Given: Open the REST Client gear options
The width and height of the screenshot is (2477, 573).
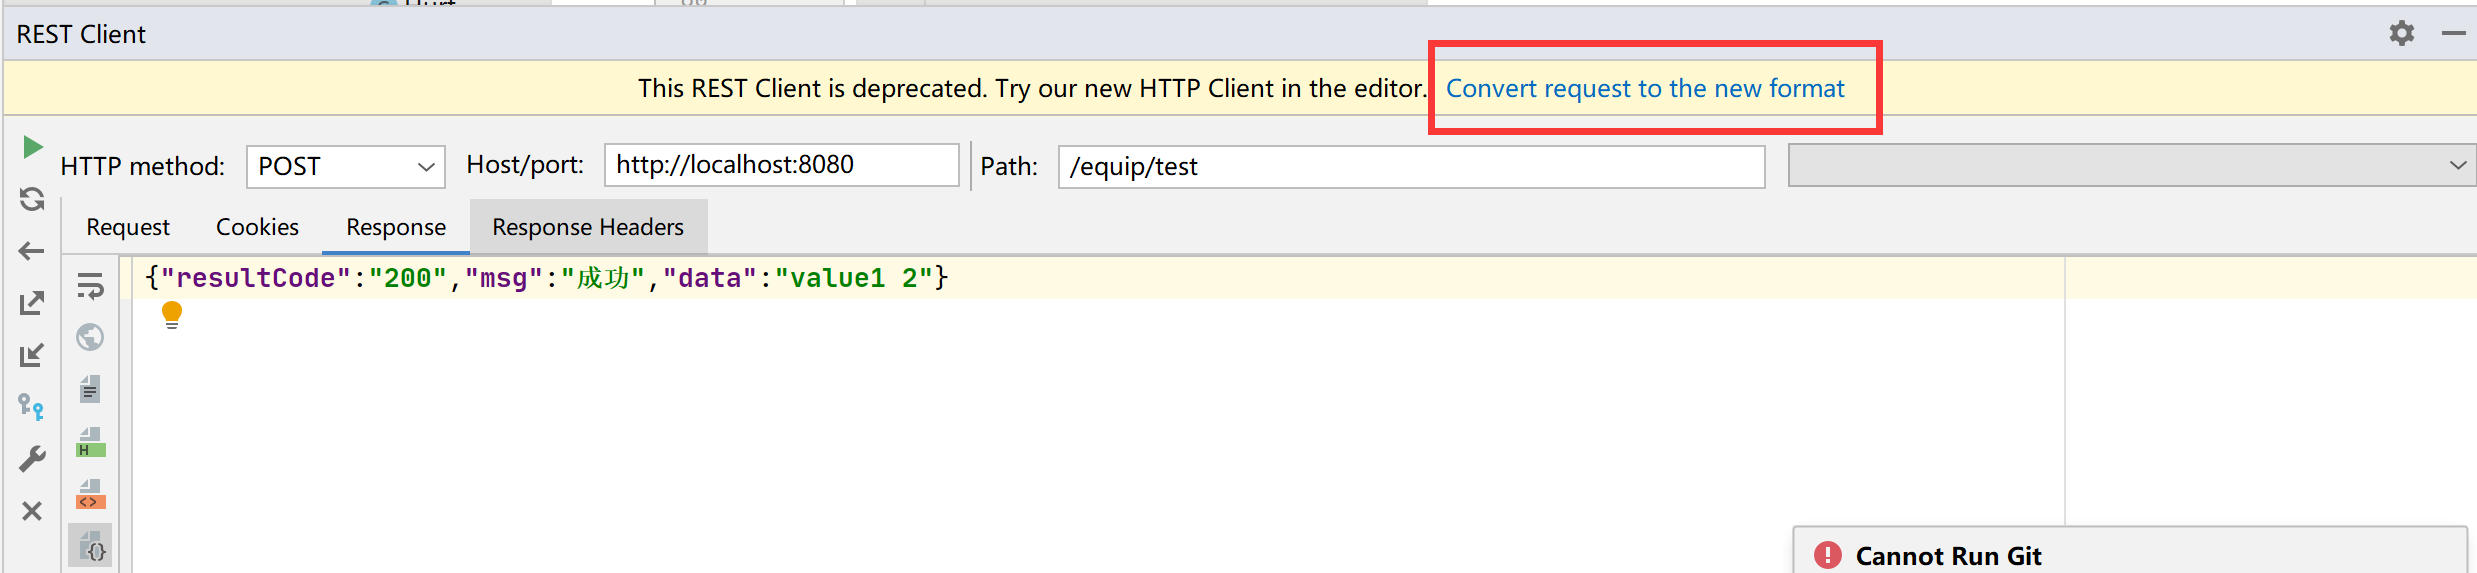Looking at the screenshot, I should coord(2402,33).
